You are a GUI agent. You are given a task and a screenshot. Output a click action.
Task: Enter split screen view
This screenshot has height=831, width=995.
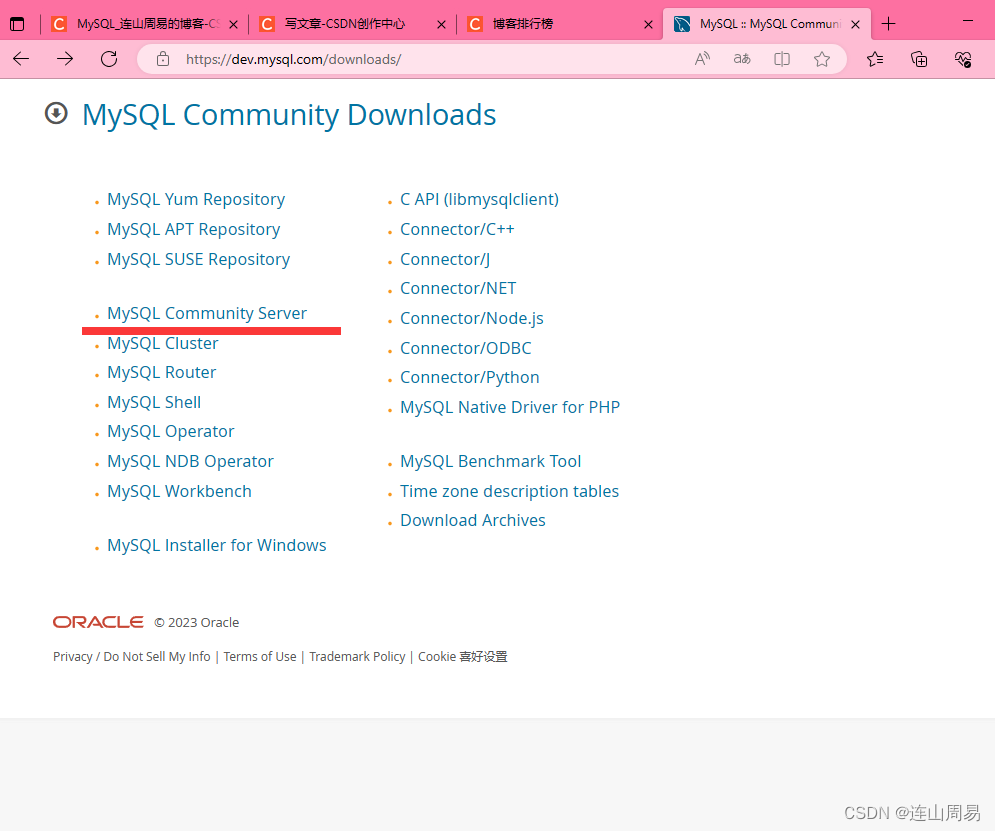click(782, 59)
